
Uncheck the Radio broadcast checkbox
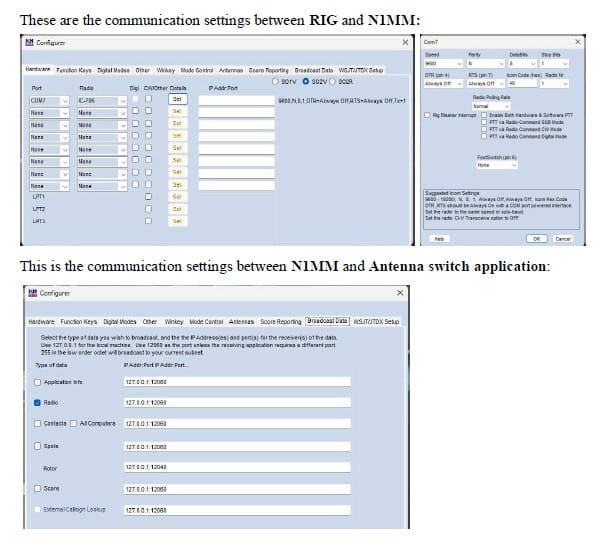tap(37, 403)
